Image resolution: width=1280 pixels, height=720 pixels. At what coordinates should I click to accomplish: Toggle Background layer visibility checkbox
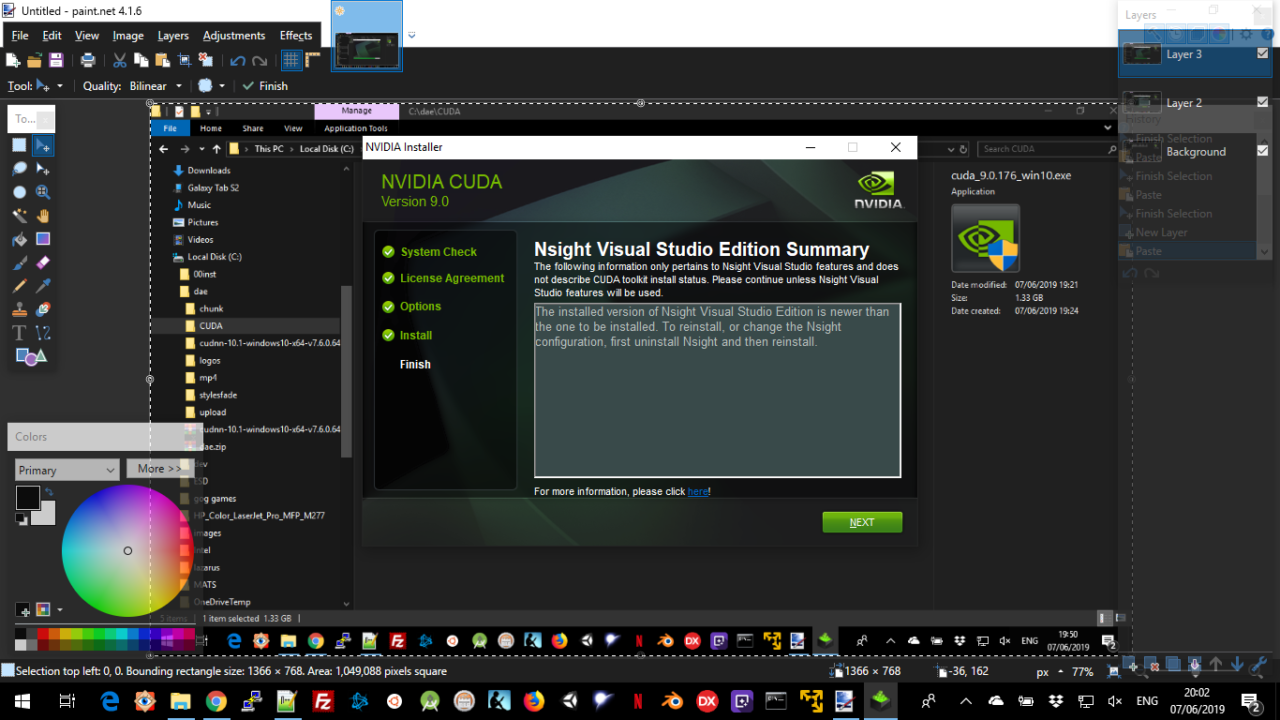(1262, 151)
